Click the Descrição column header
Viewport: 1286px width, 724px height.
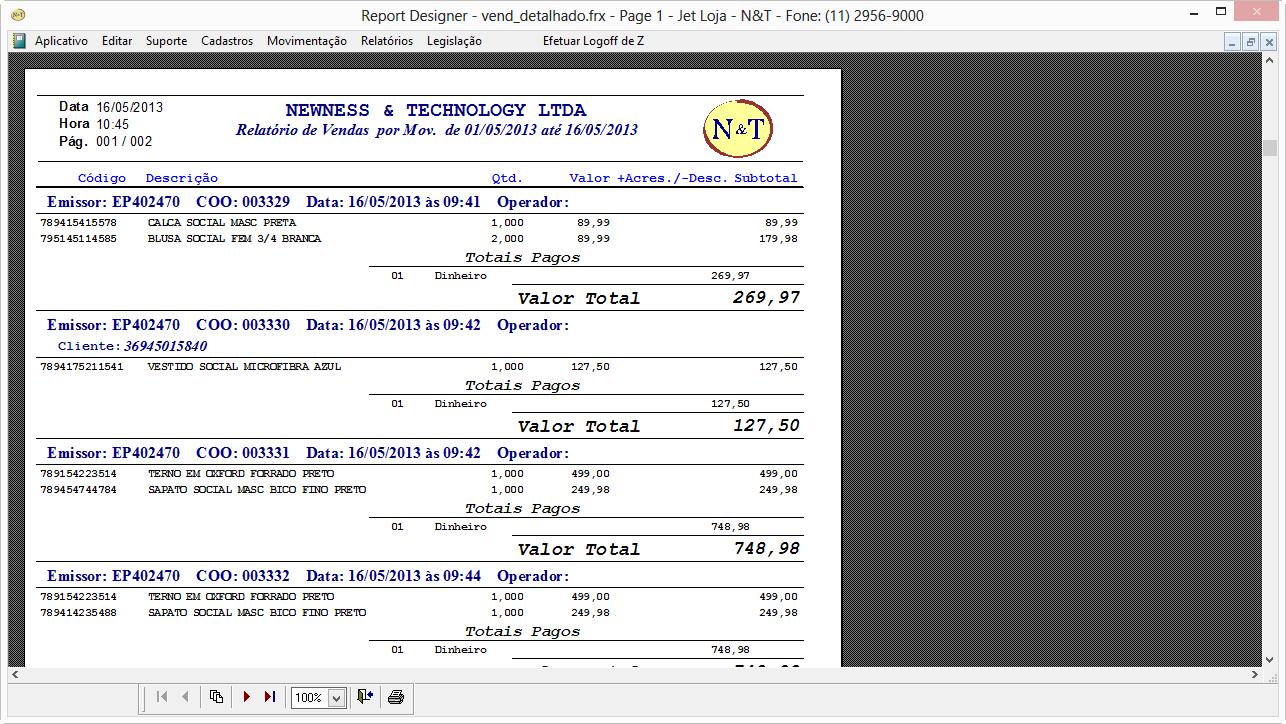[x=182, y=178]
